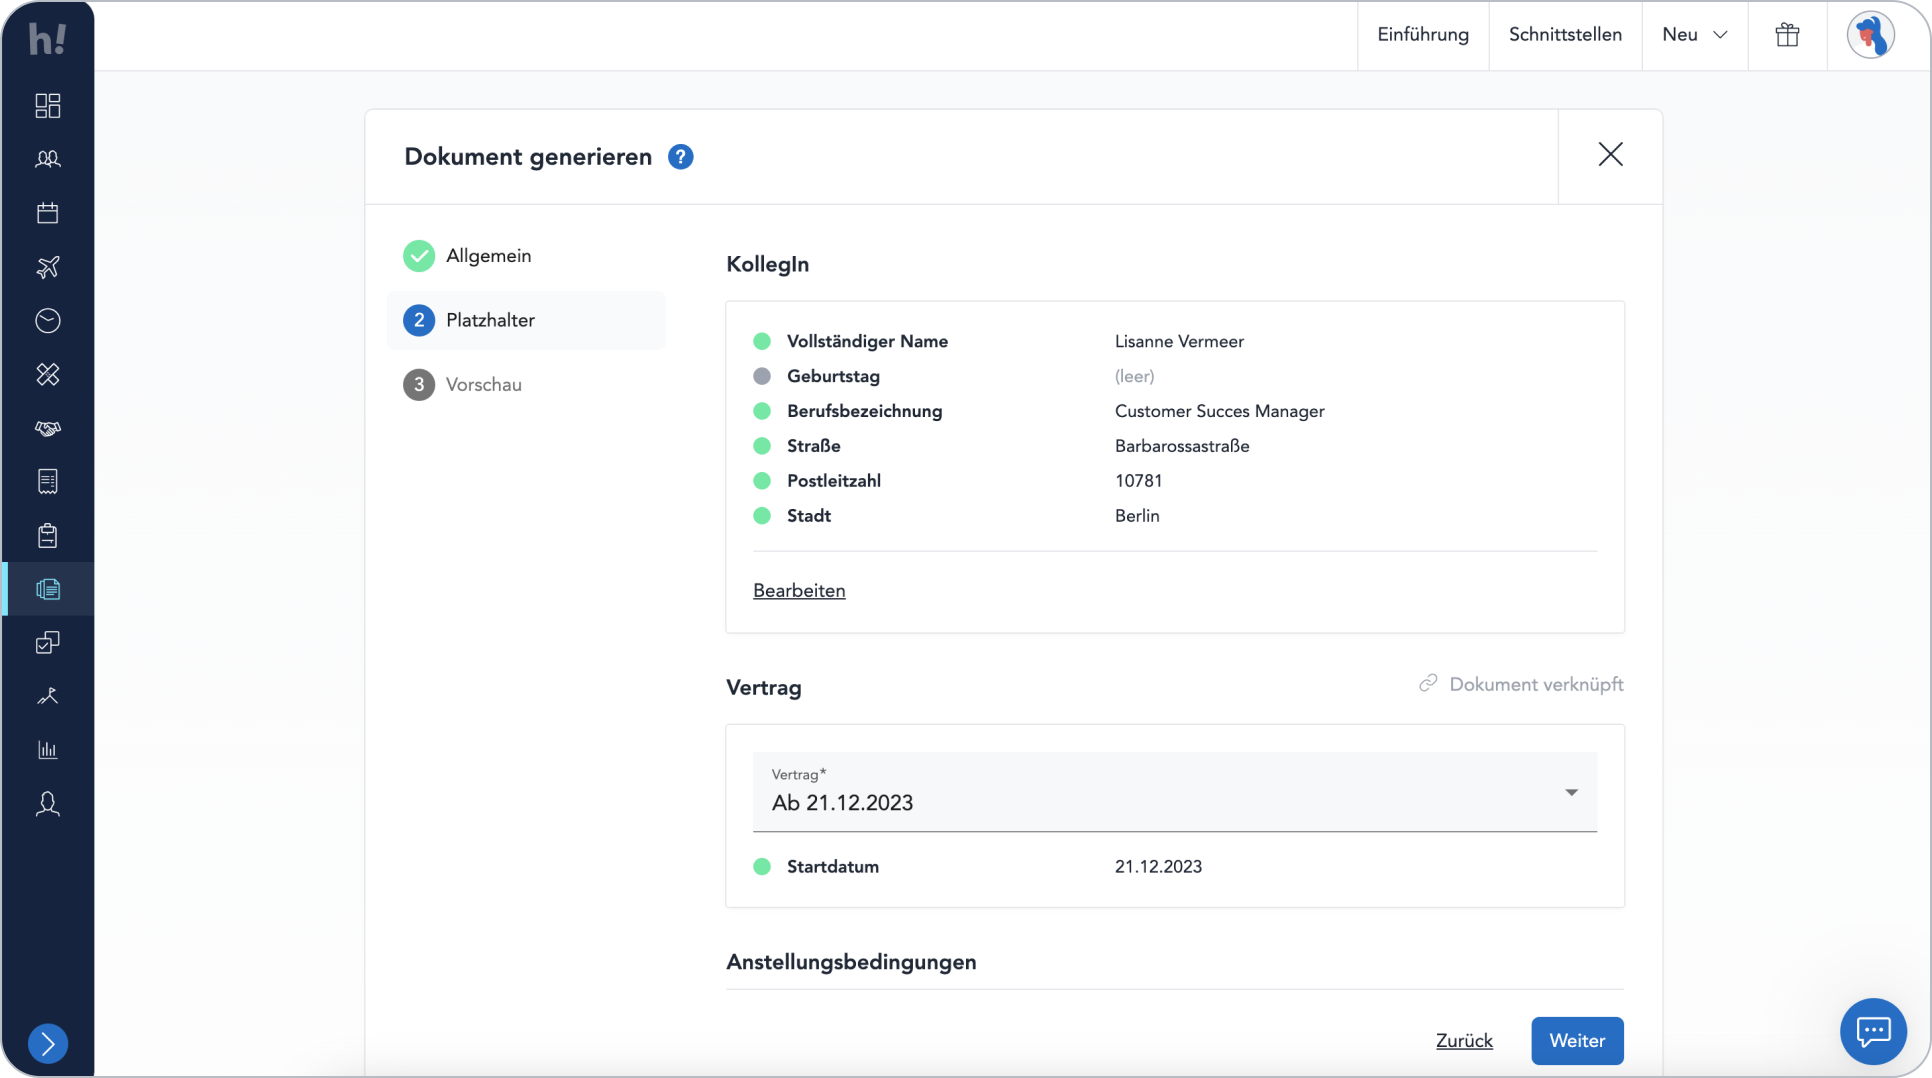Select the Vorschau step
Screen dimensions: 1932x1078
pos(483,385)
